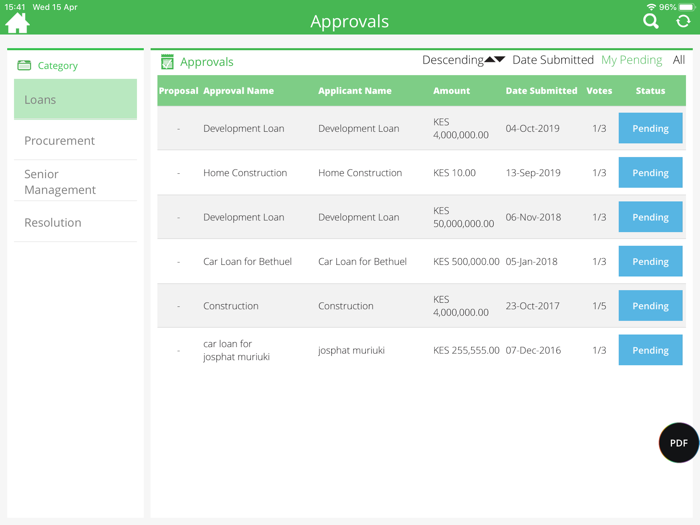Show My Pending approvals filter
Image resolution: width=700 pixels, height=525 pixels.
pos(631,60)
